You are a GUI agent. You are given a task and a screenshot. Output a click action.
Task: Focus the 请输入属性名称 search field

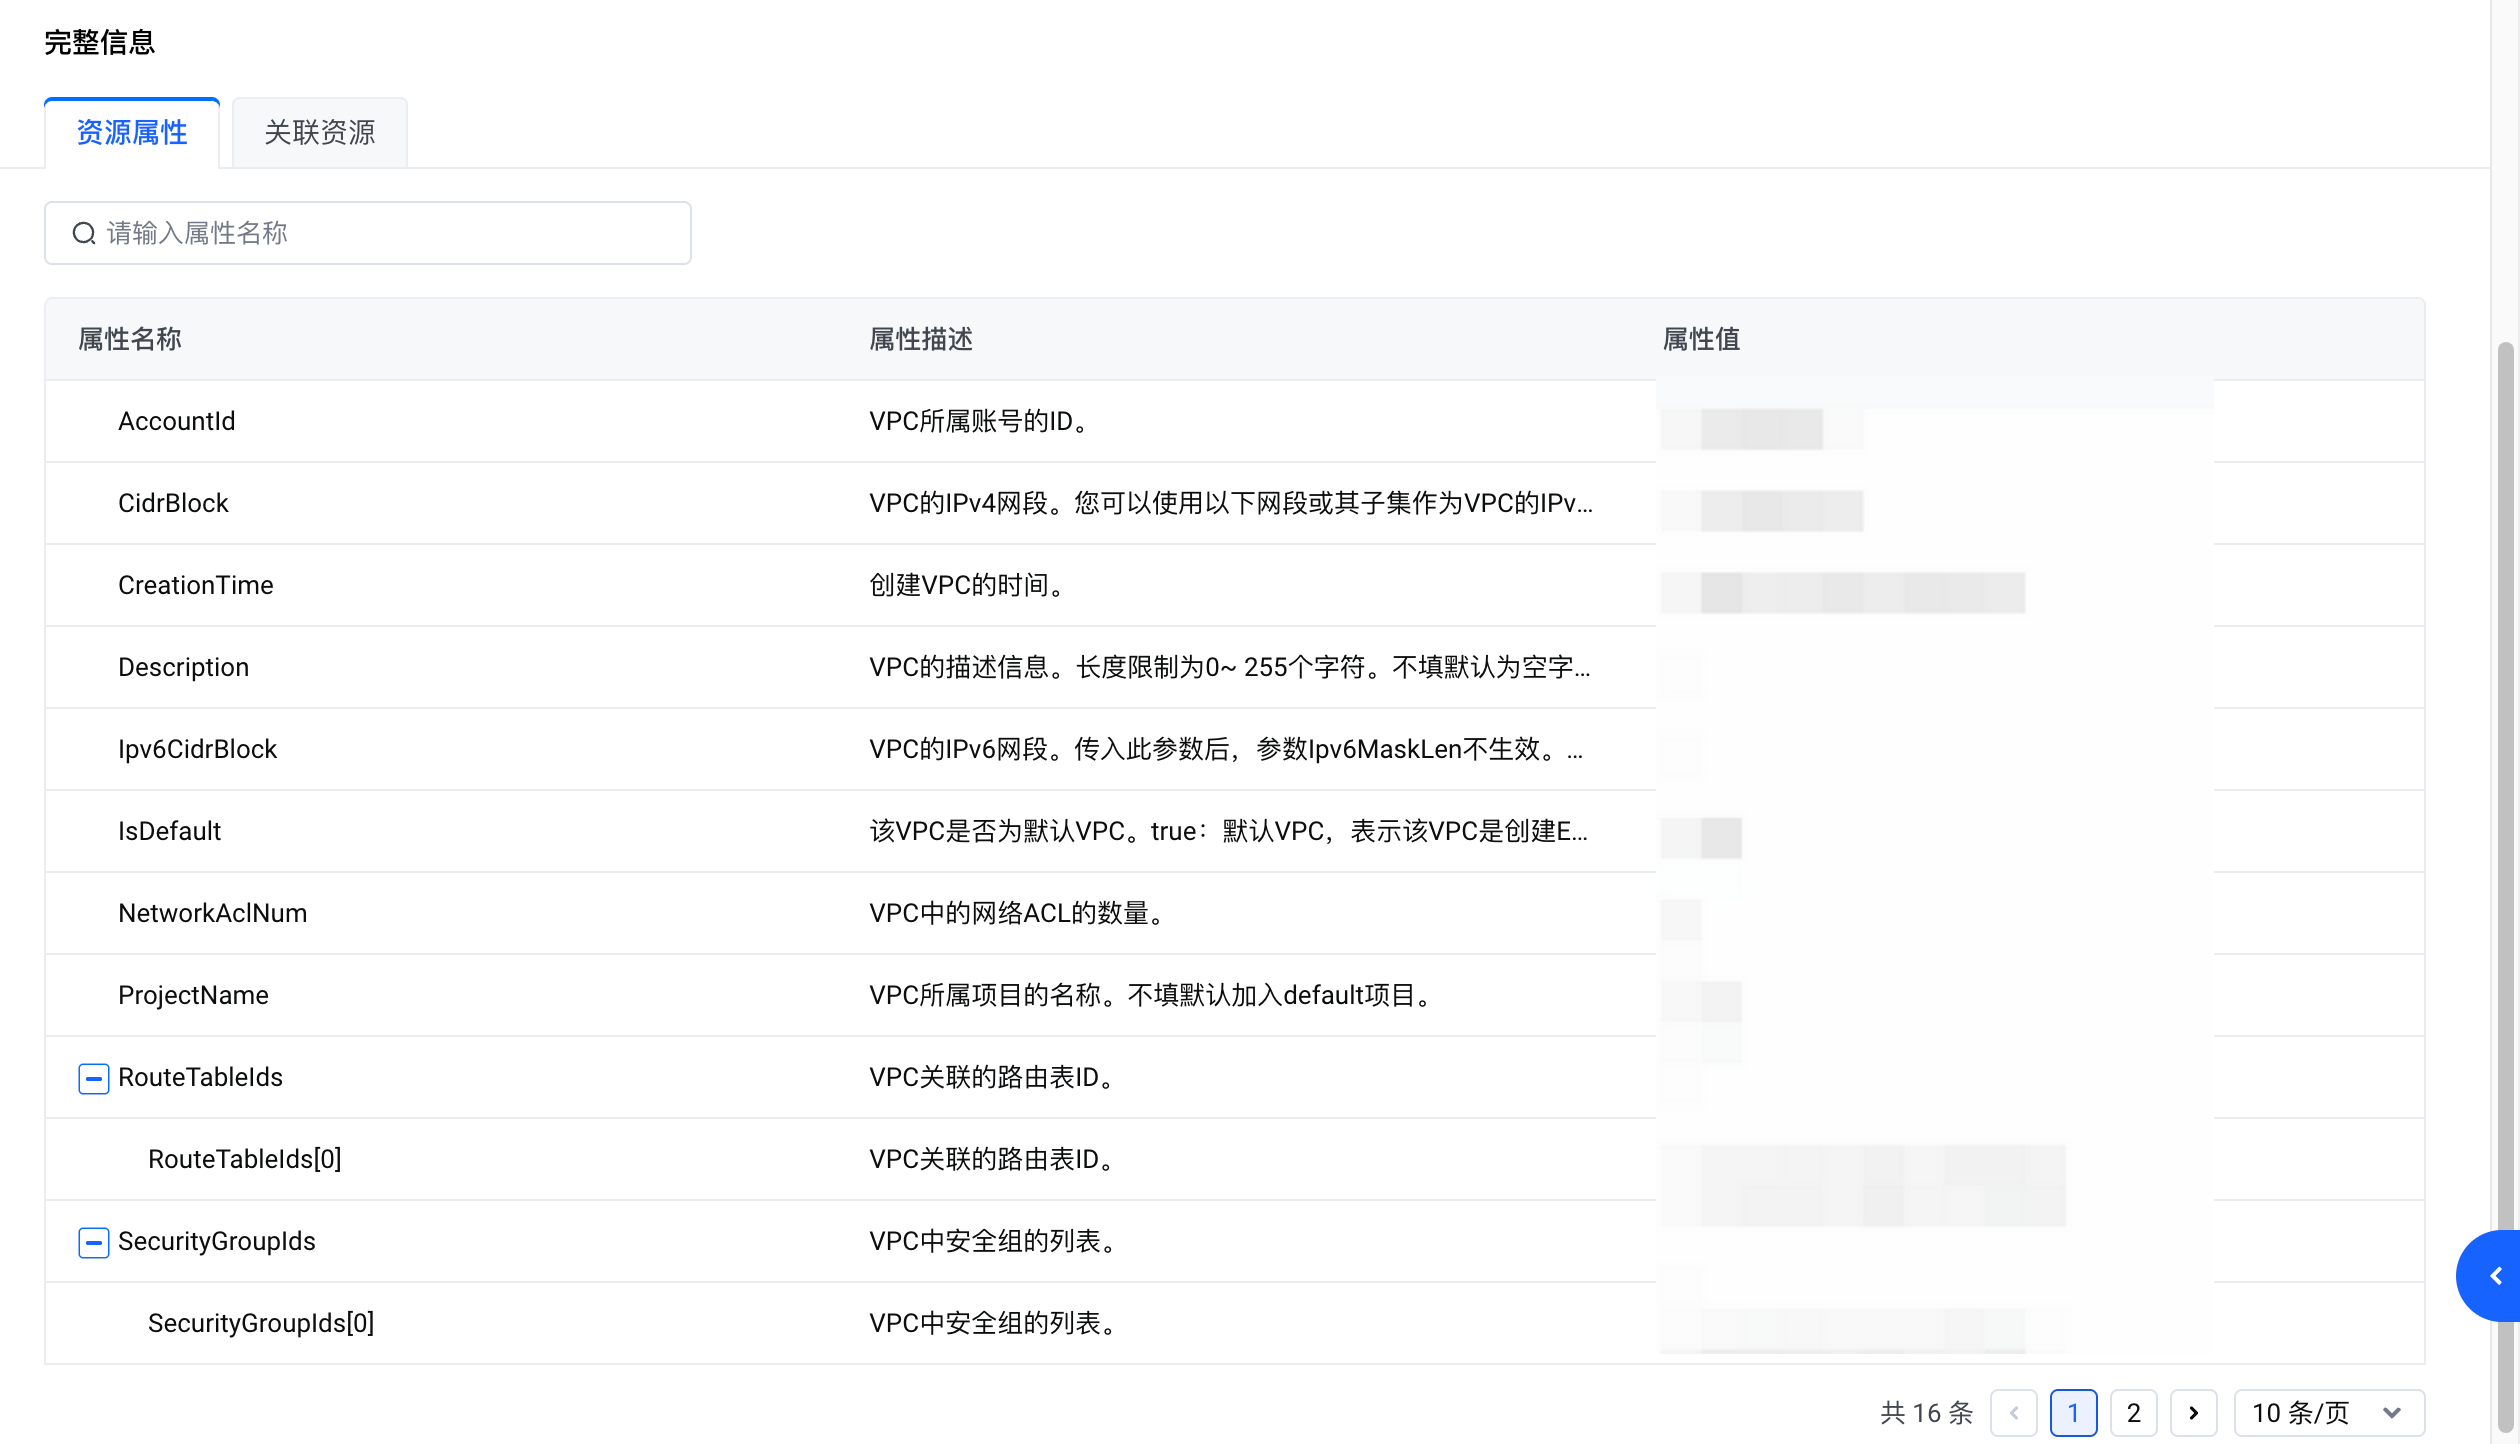pyautogui.click(x=390, y=233)
